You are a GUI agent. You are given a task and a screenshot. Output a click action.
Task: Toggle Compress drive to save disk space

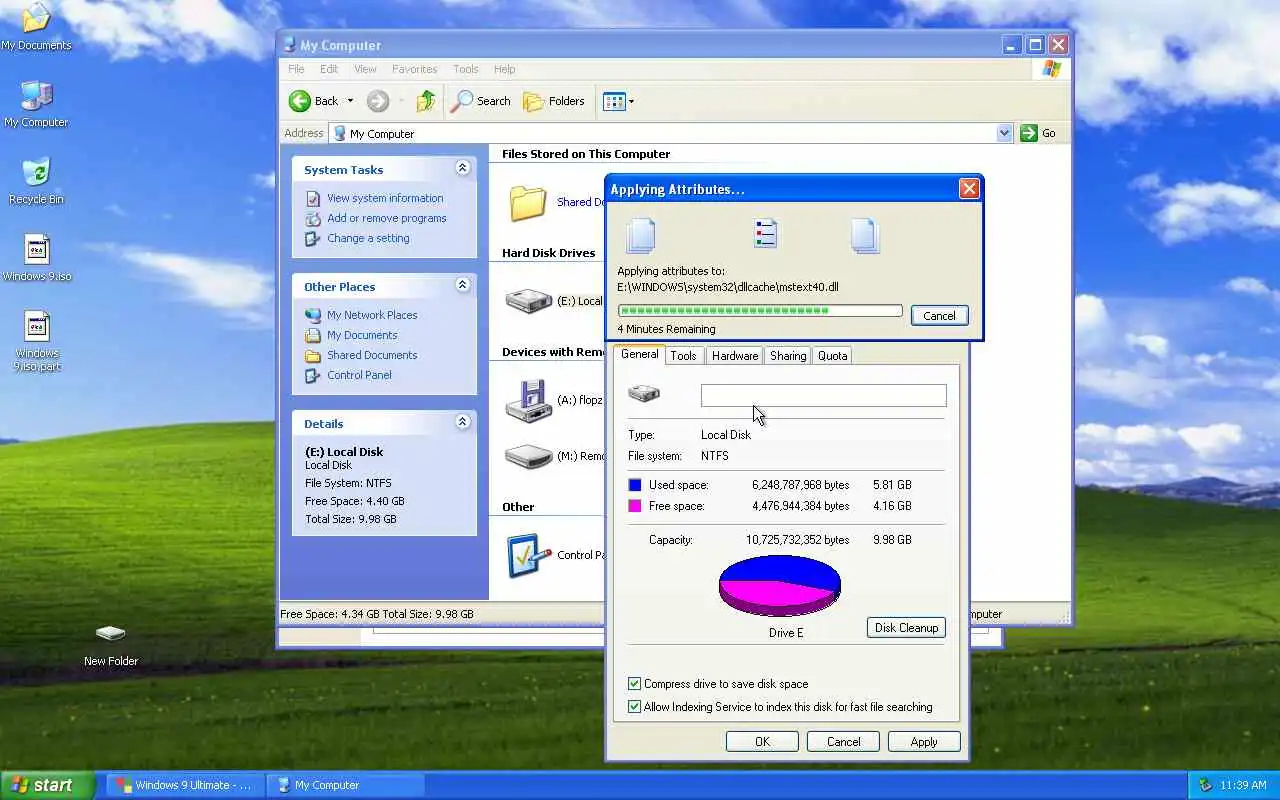(x=634, y=684)
